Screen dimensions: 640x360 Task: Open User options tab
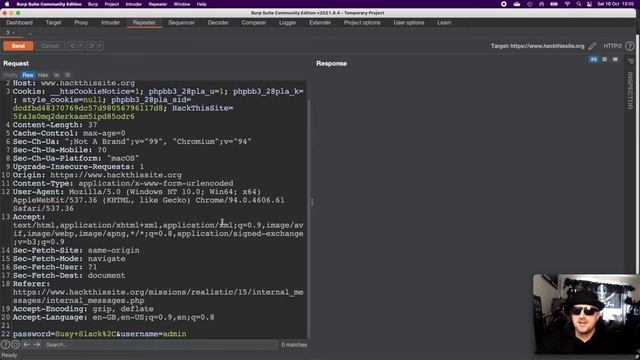[409, 23]
